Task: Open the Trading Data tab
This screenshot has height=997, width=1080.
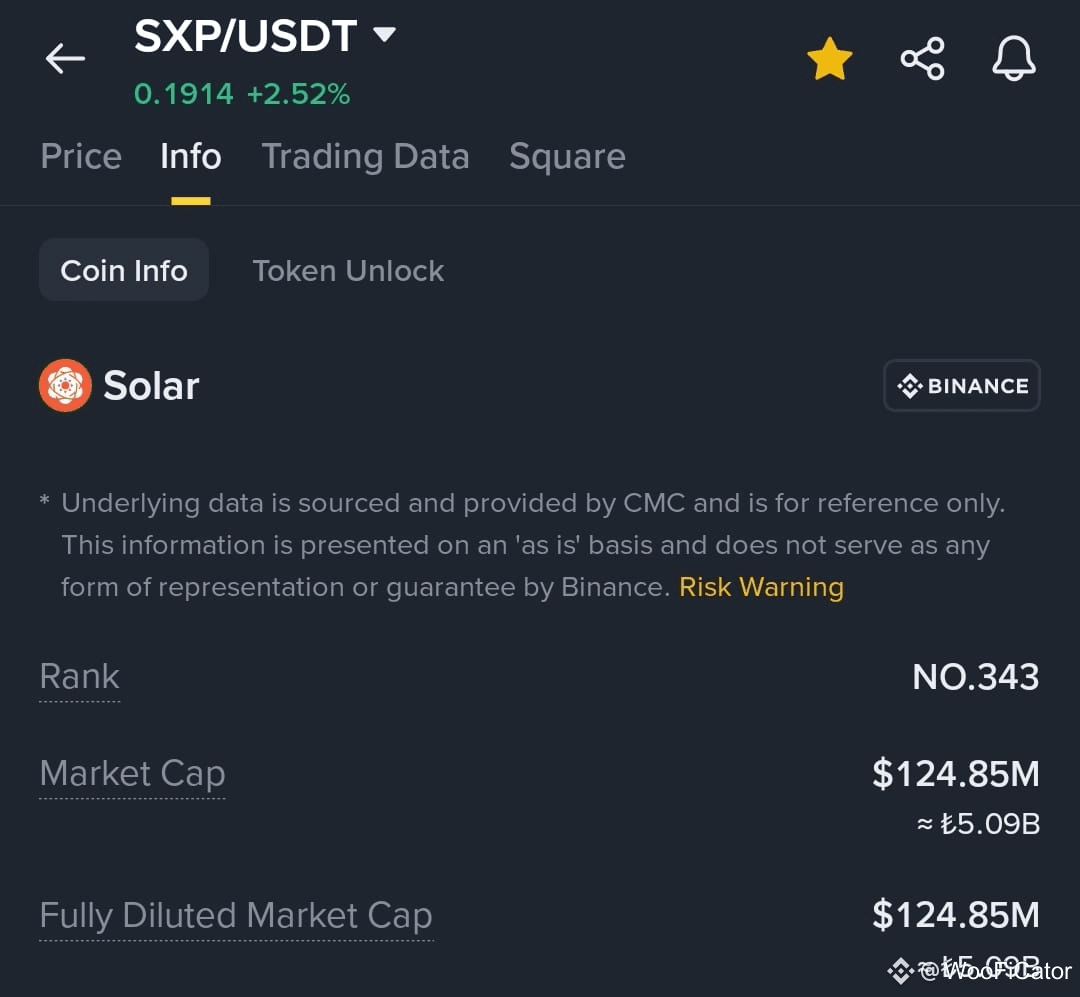Action: (x=366, y=156)
